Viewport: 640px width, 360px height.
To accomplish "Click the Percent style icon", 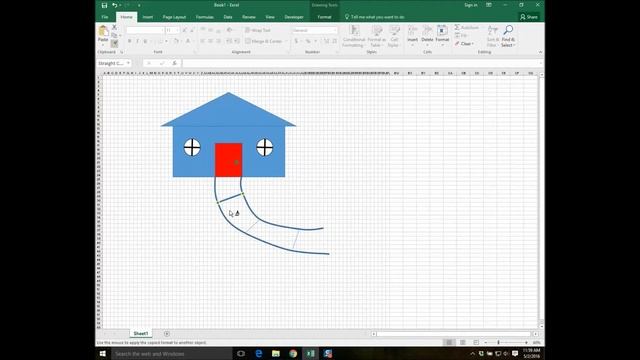I will [x=308, y=41].
